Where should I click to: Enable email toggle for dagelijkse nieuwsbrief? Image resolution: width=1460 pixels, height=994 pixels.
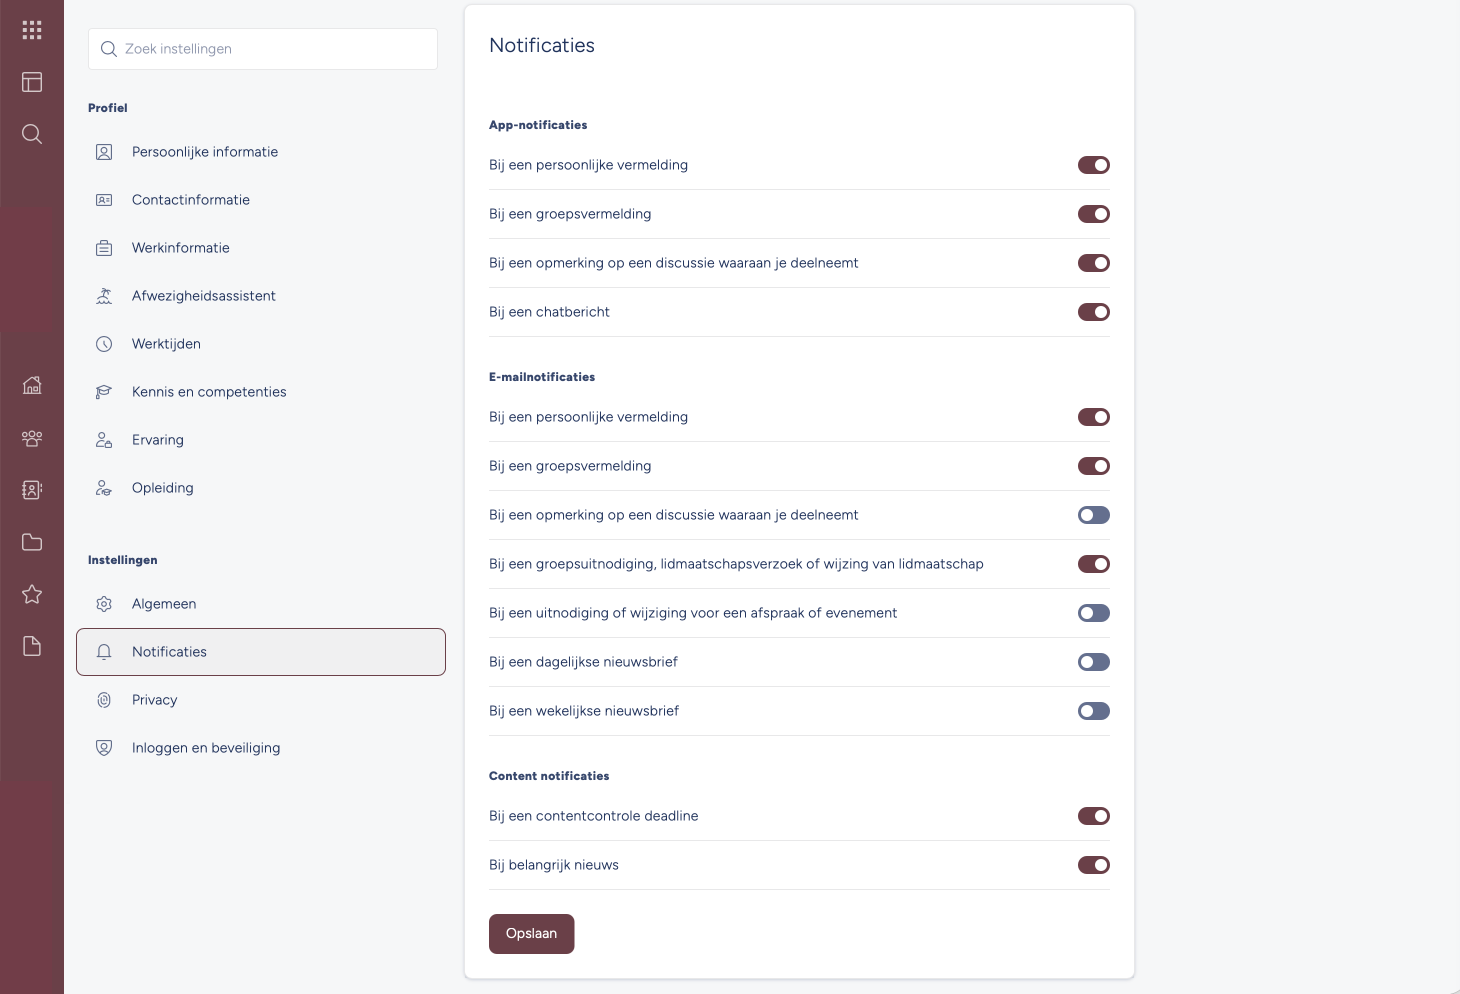[x=1094, y=662]
